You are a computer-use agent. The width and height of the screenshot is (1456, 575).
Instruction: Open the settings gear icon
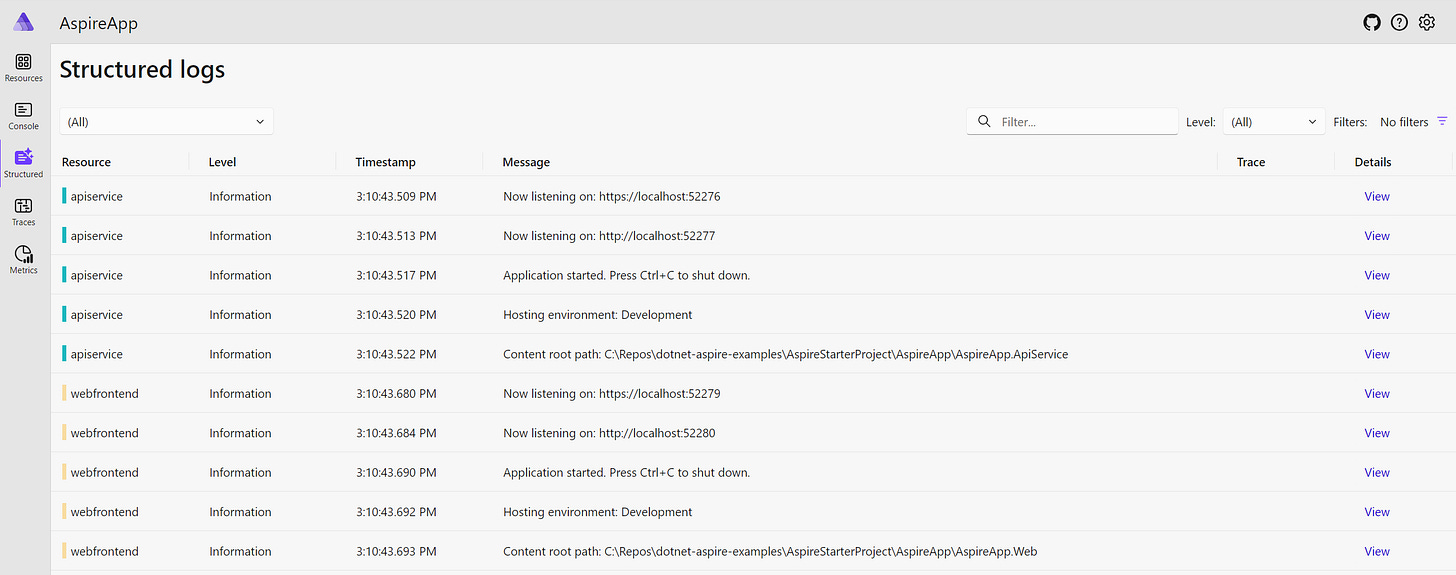coord(1427,22)
